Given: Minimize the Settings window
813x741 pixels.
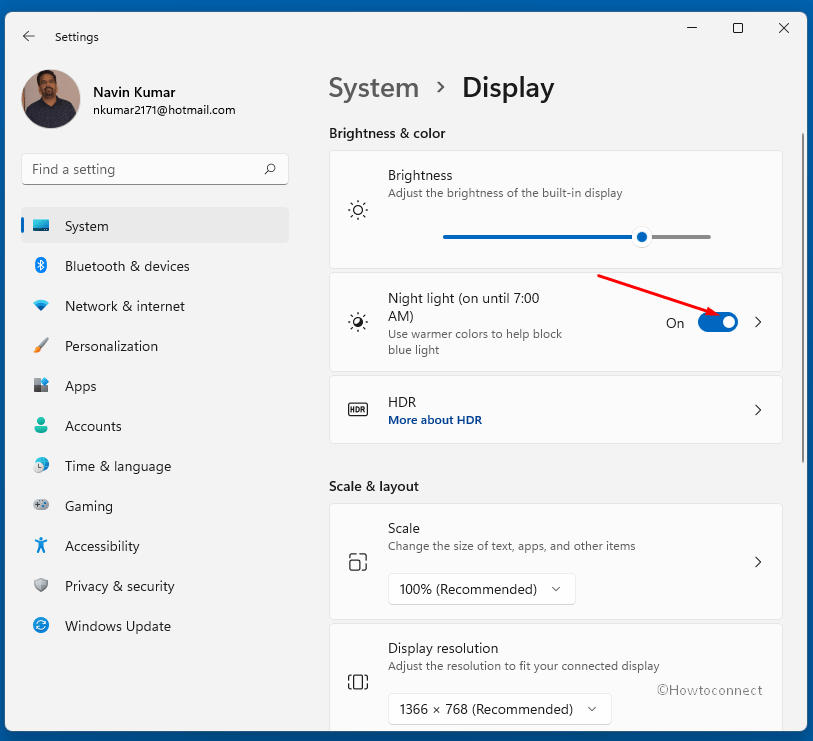Looking at the screenshot, I should click(692, 28).
